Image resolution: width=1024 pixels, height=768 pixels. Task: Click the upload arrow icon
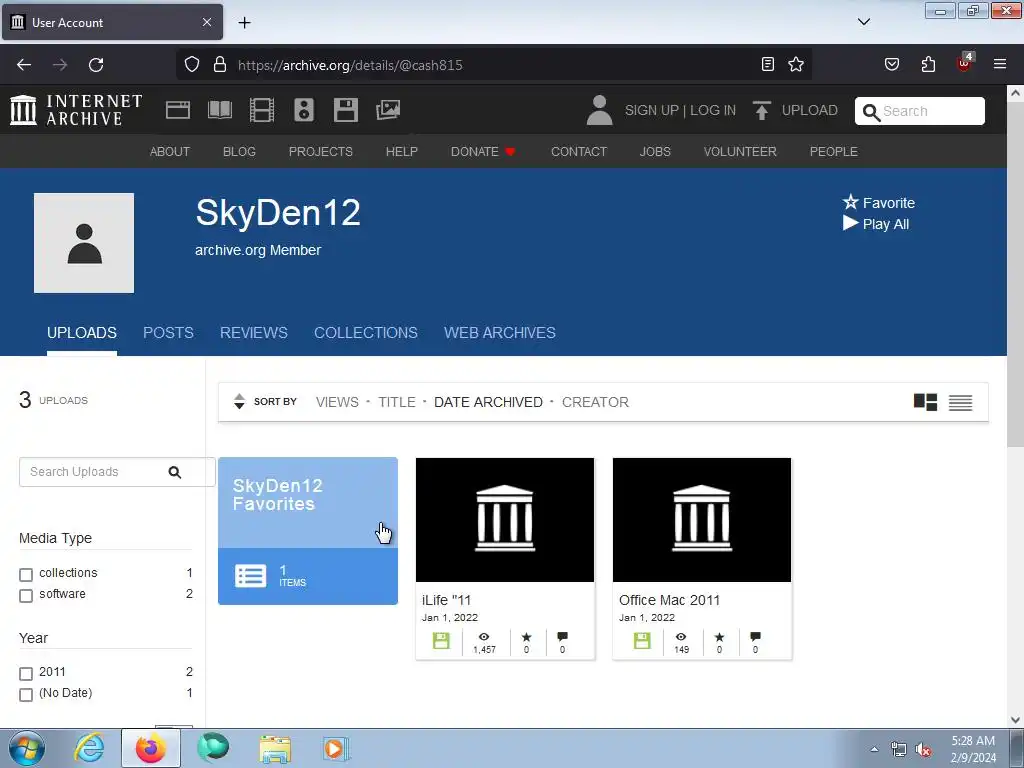click(x=761, y=110)
